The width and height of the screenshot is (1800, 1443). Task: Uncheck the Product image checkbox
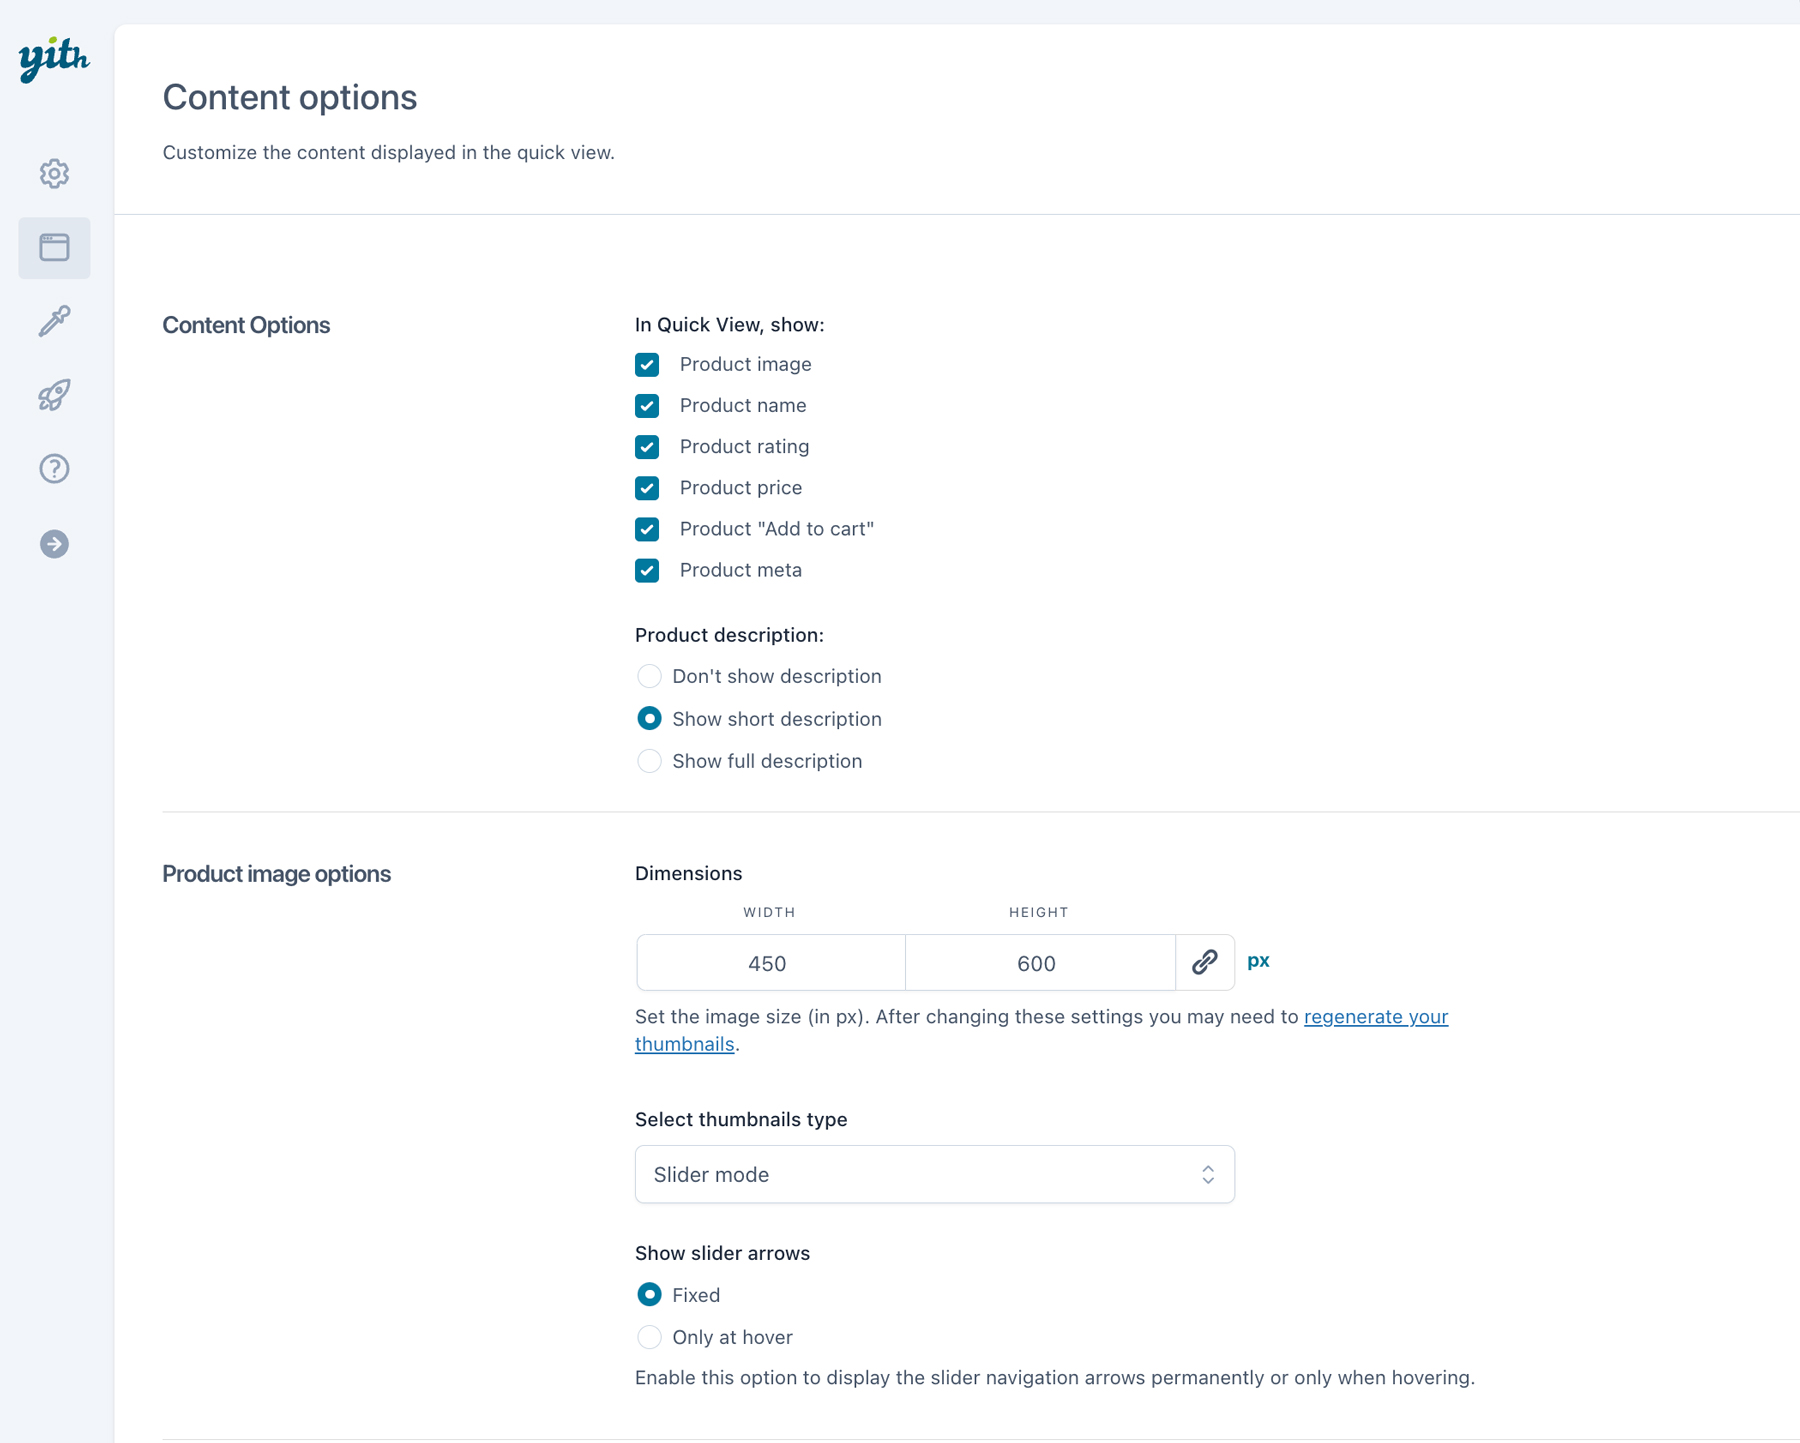(647, 365)
